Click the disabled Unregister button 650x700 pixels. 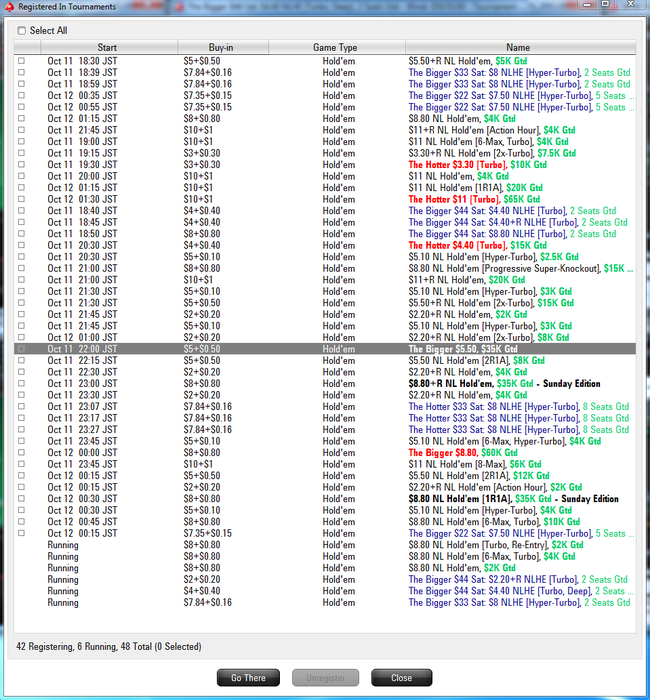point(325,678)
